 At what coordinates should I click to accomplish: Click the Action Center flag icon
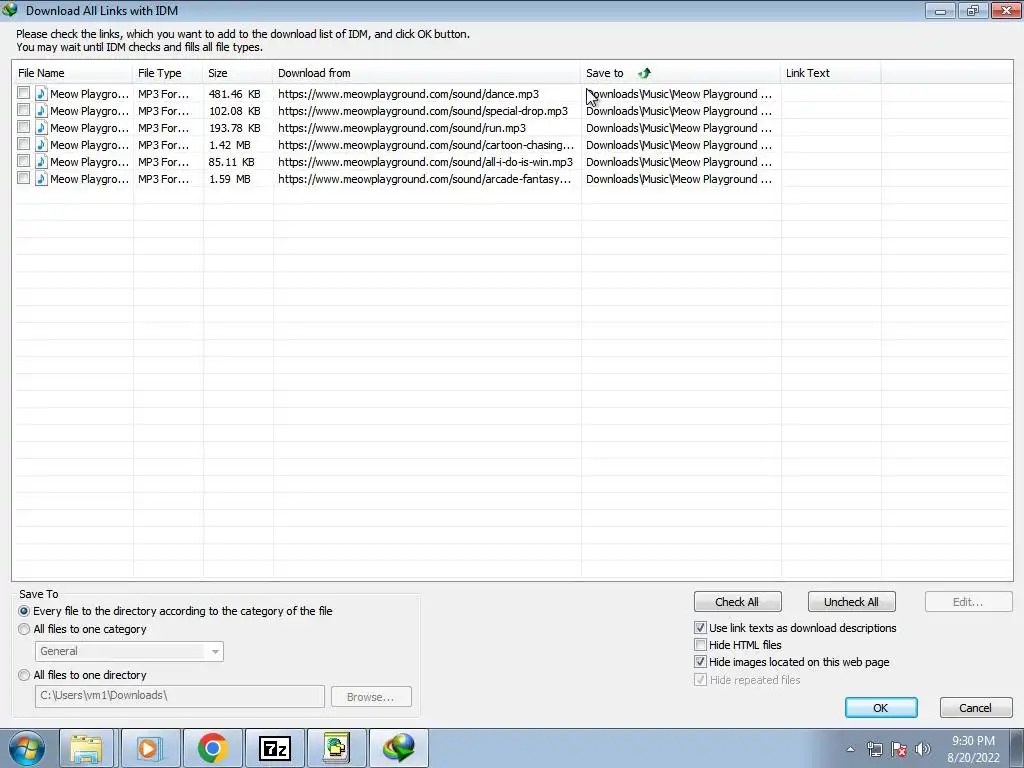point(899,749)
